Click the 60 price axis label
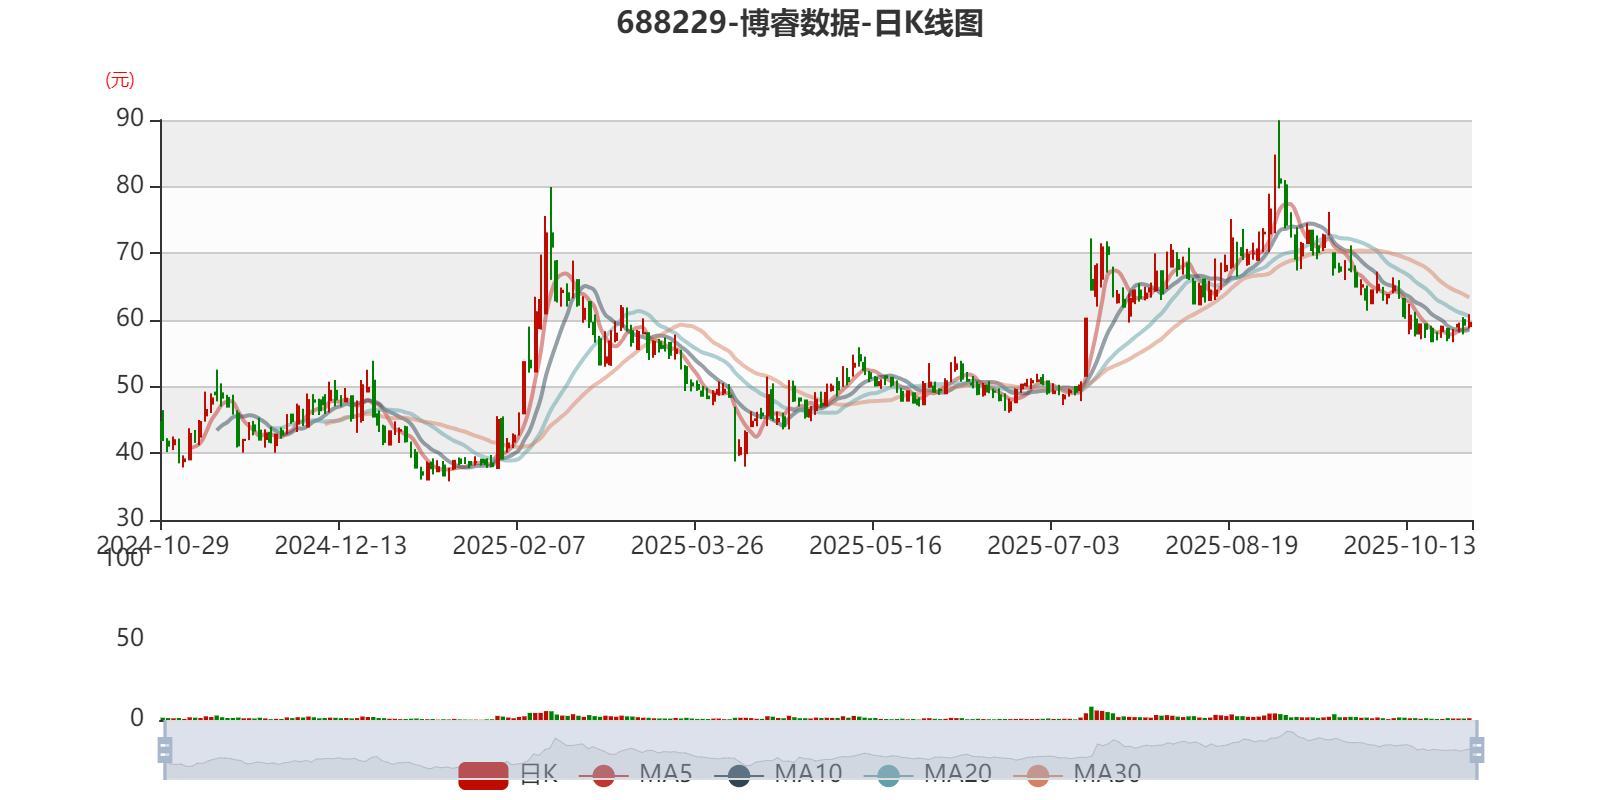 tap(130, 319)
